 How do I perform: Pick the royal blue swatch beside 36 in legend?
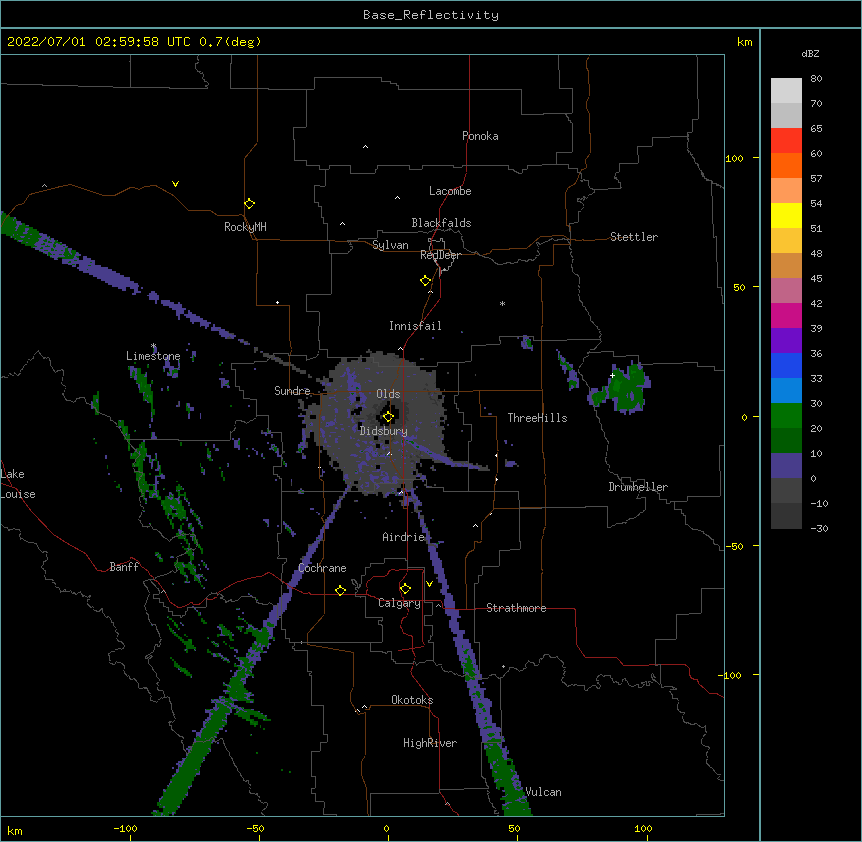(x=786, y=365)
